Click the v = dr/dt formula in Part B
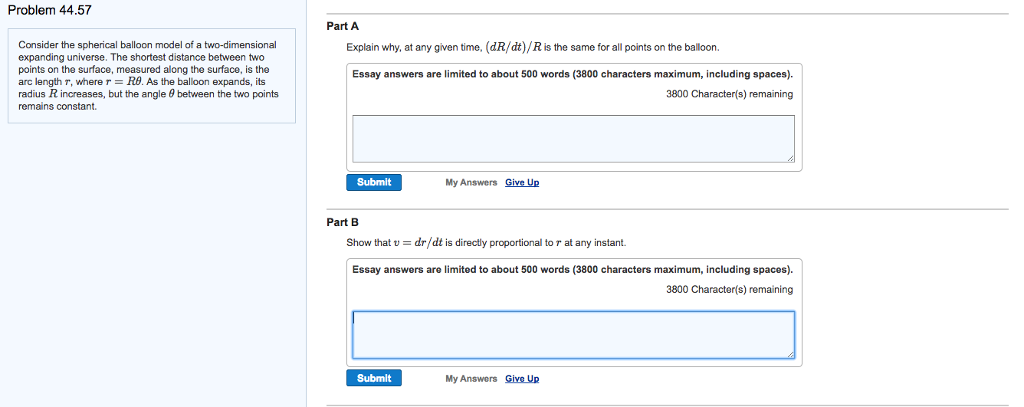The image size is (1024, 407). (418, 243)
